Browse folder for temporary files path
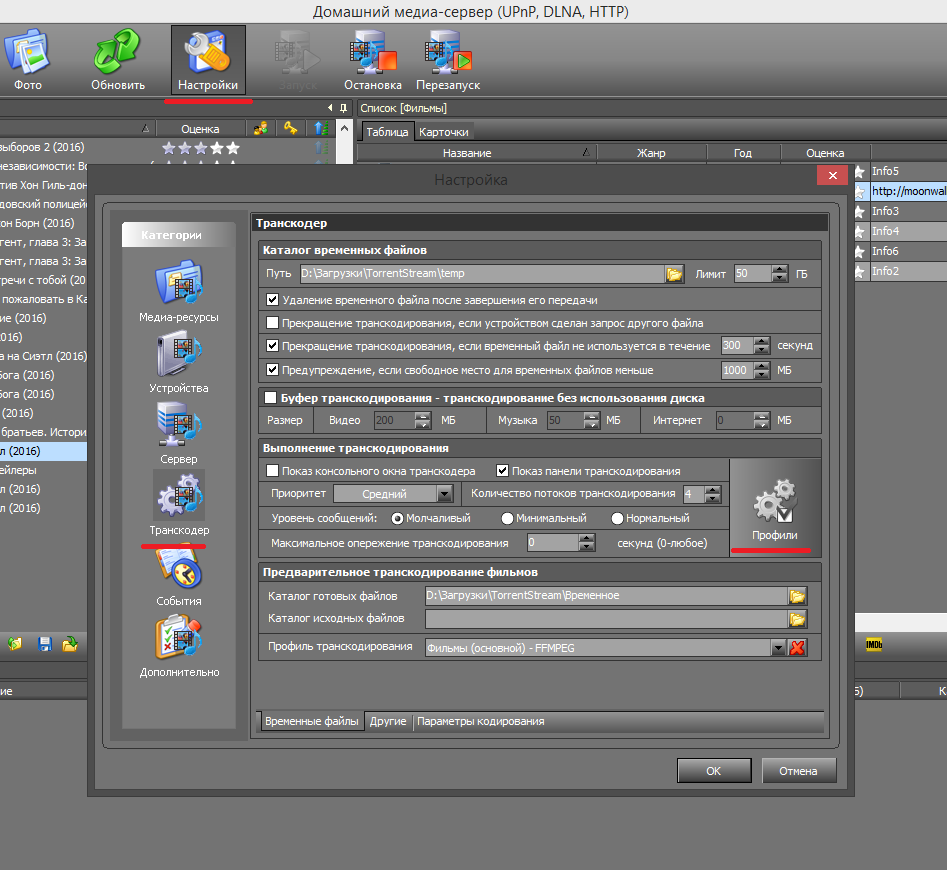Viewport: 947px width, 870px height. [x=675, y=274]
